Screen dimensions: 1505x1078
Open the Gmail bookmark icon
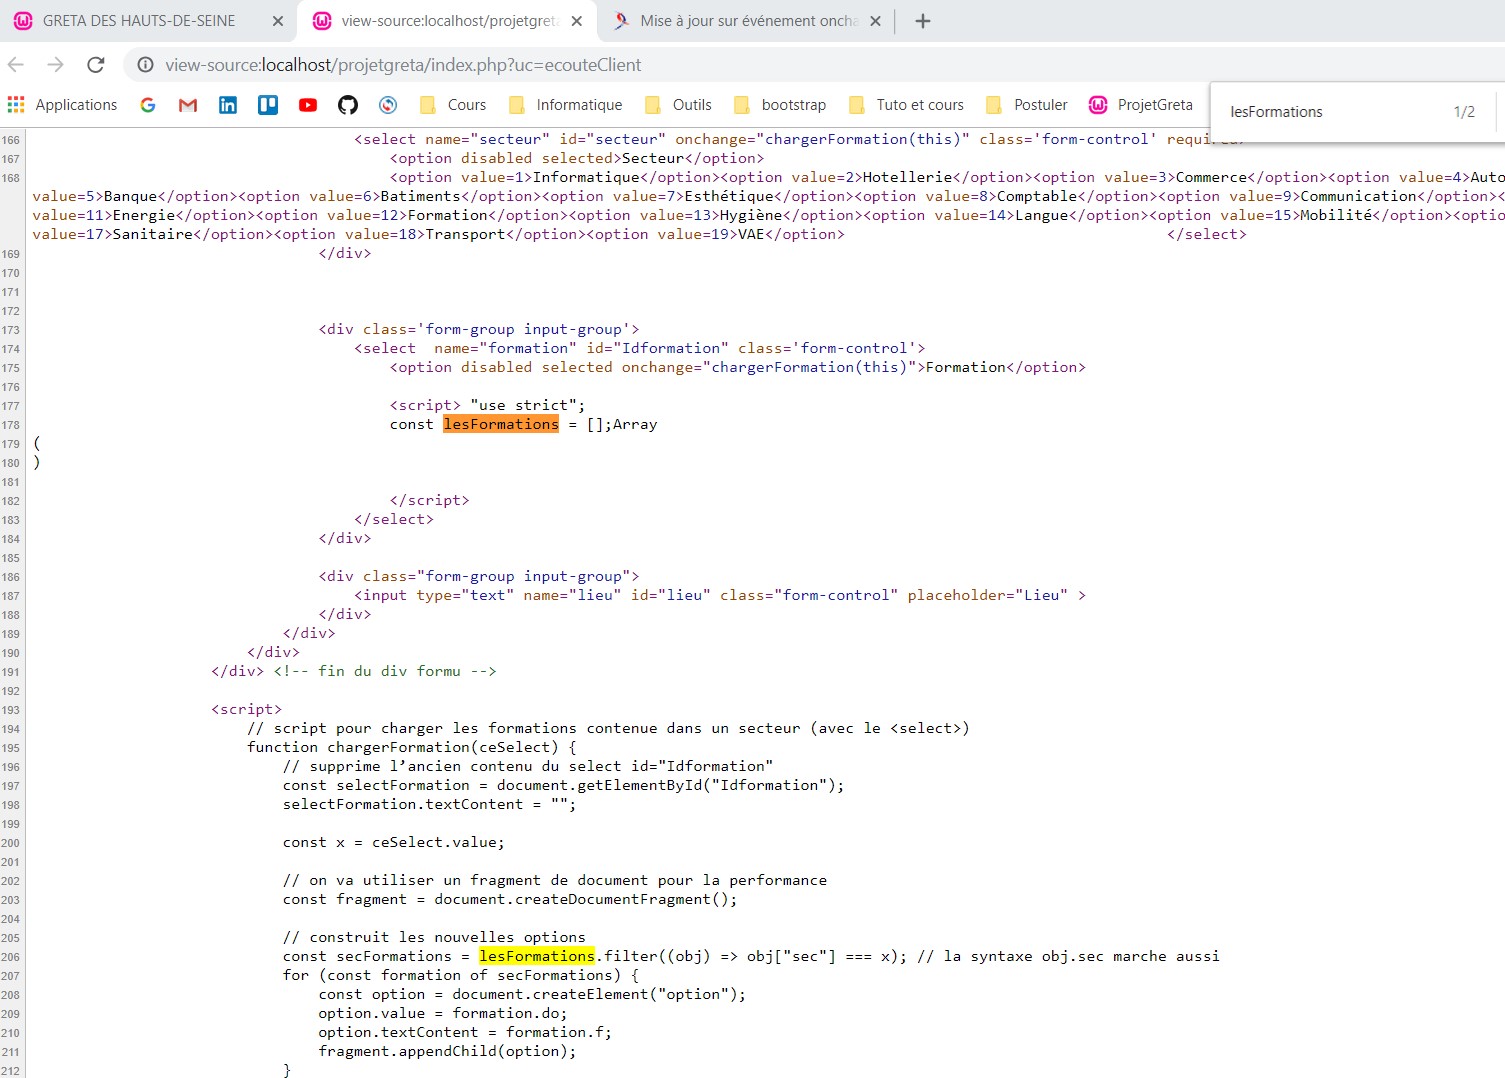coord(188,105)
